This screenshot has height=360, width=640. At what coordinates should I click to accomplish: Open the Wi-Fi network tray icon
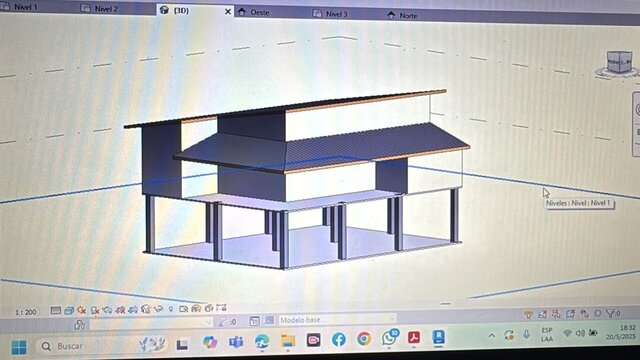pos(567,333)
